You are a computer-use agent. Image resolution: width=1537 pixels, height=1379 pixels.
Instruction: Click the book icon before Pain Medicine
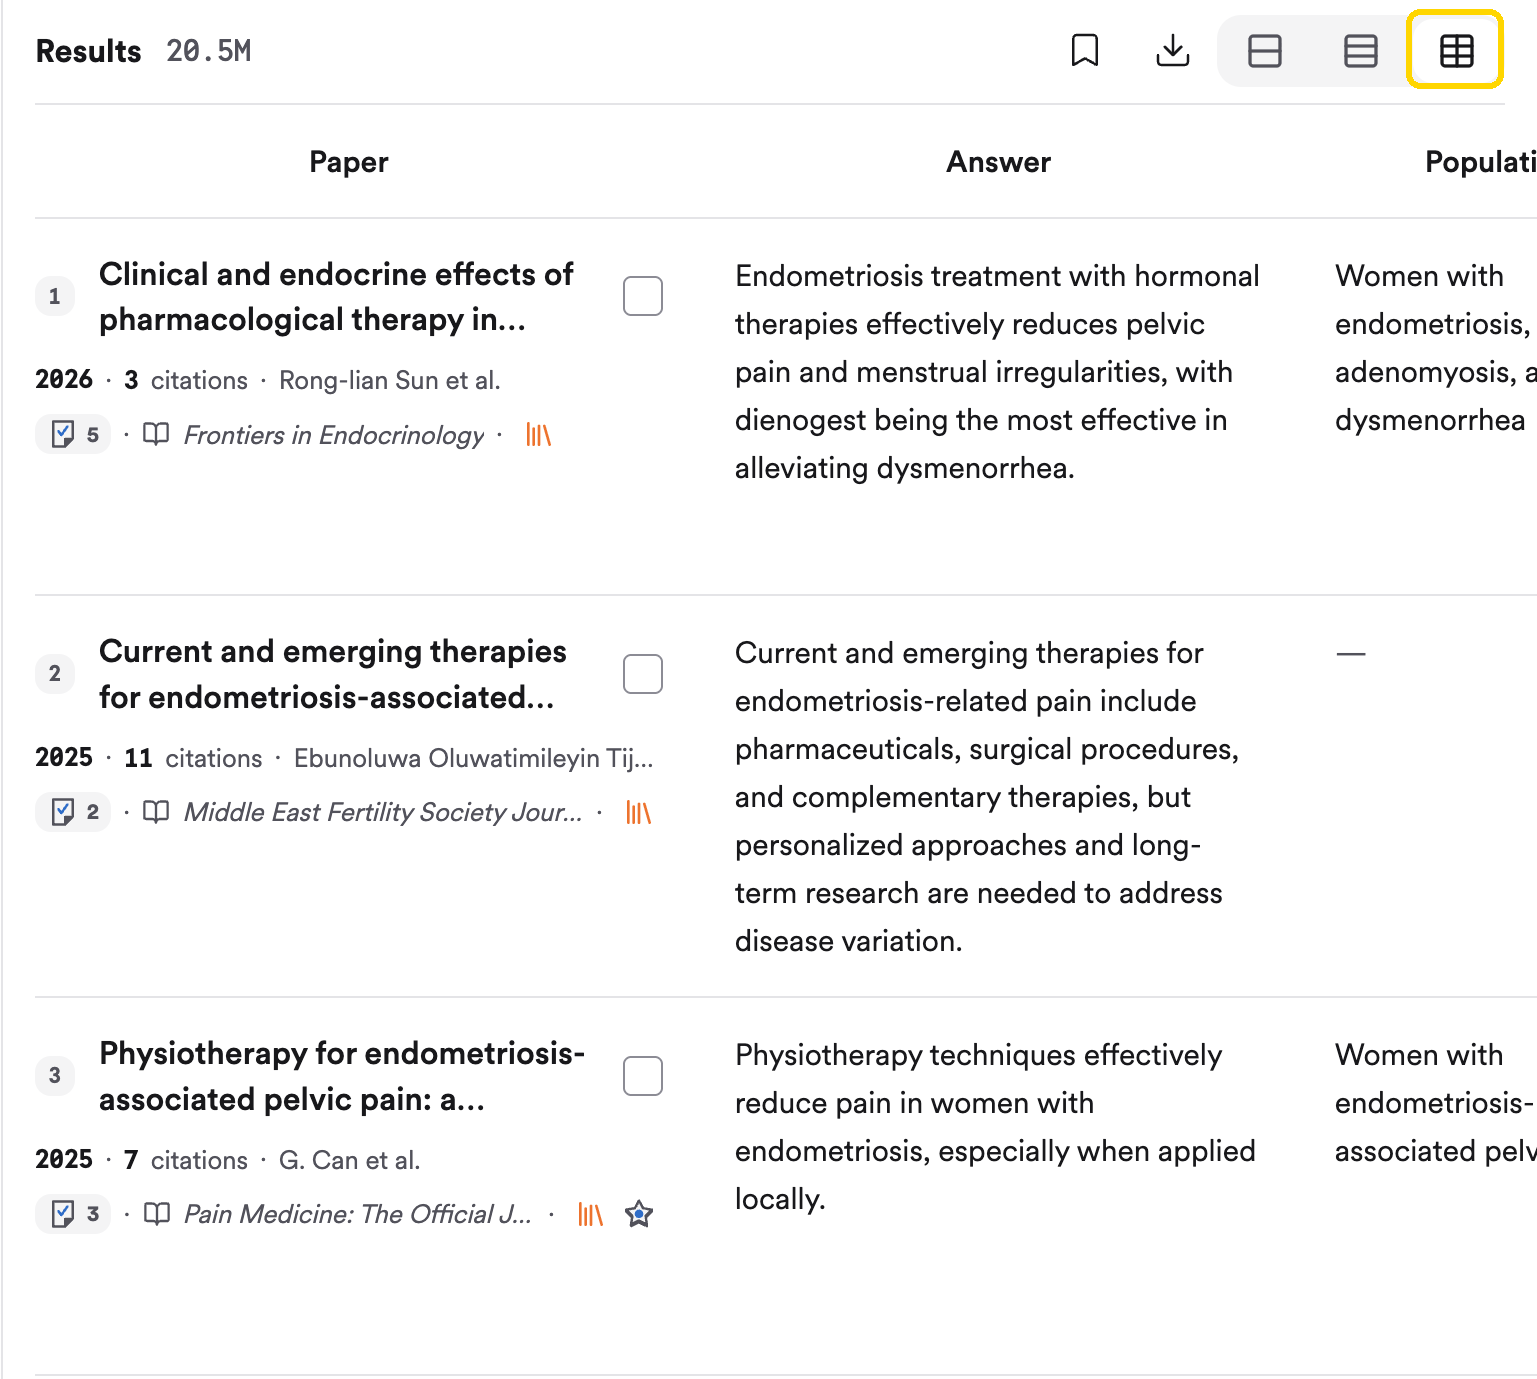(156, 1214)
